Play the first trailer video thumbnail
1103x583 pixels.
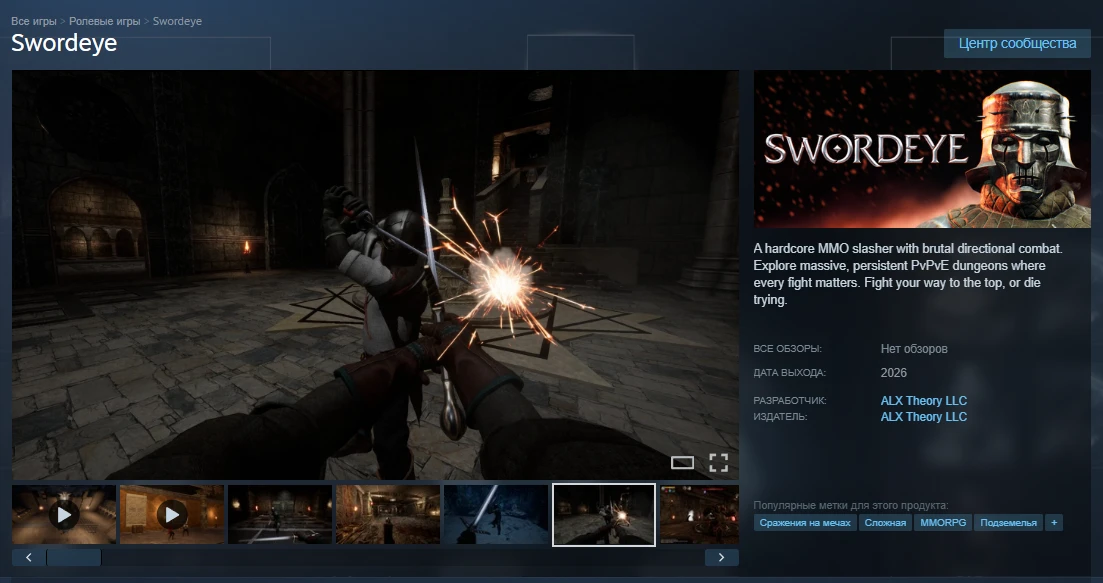coord(64,515)
